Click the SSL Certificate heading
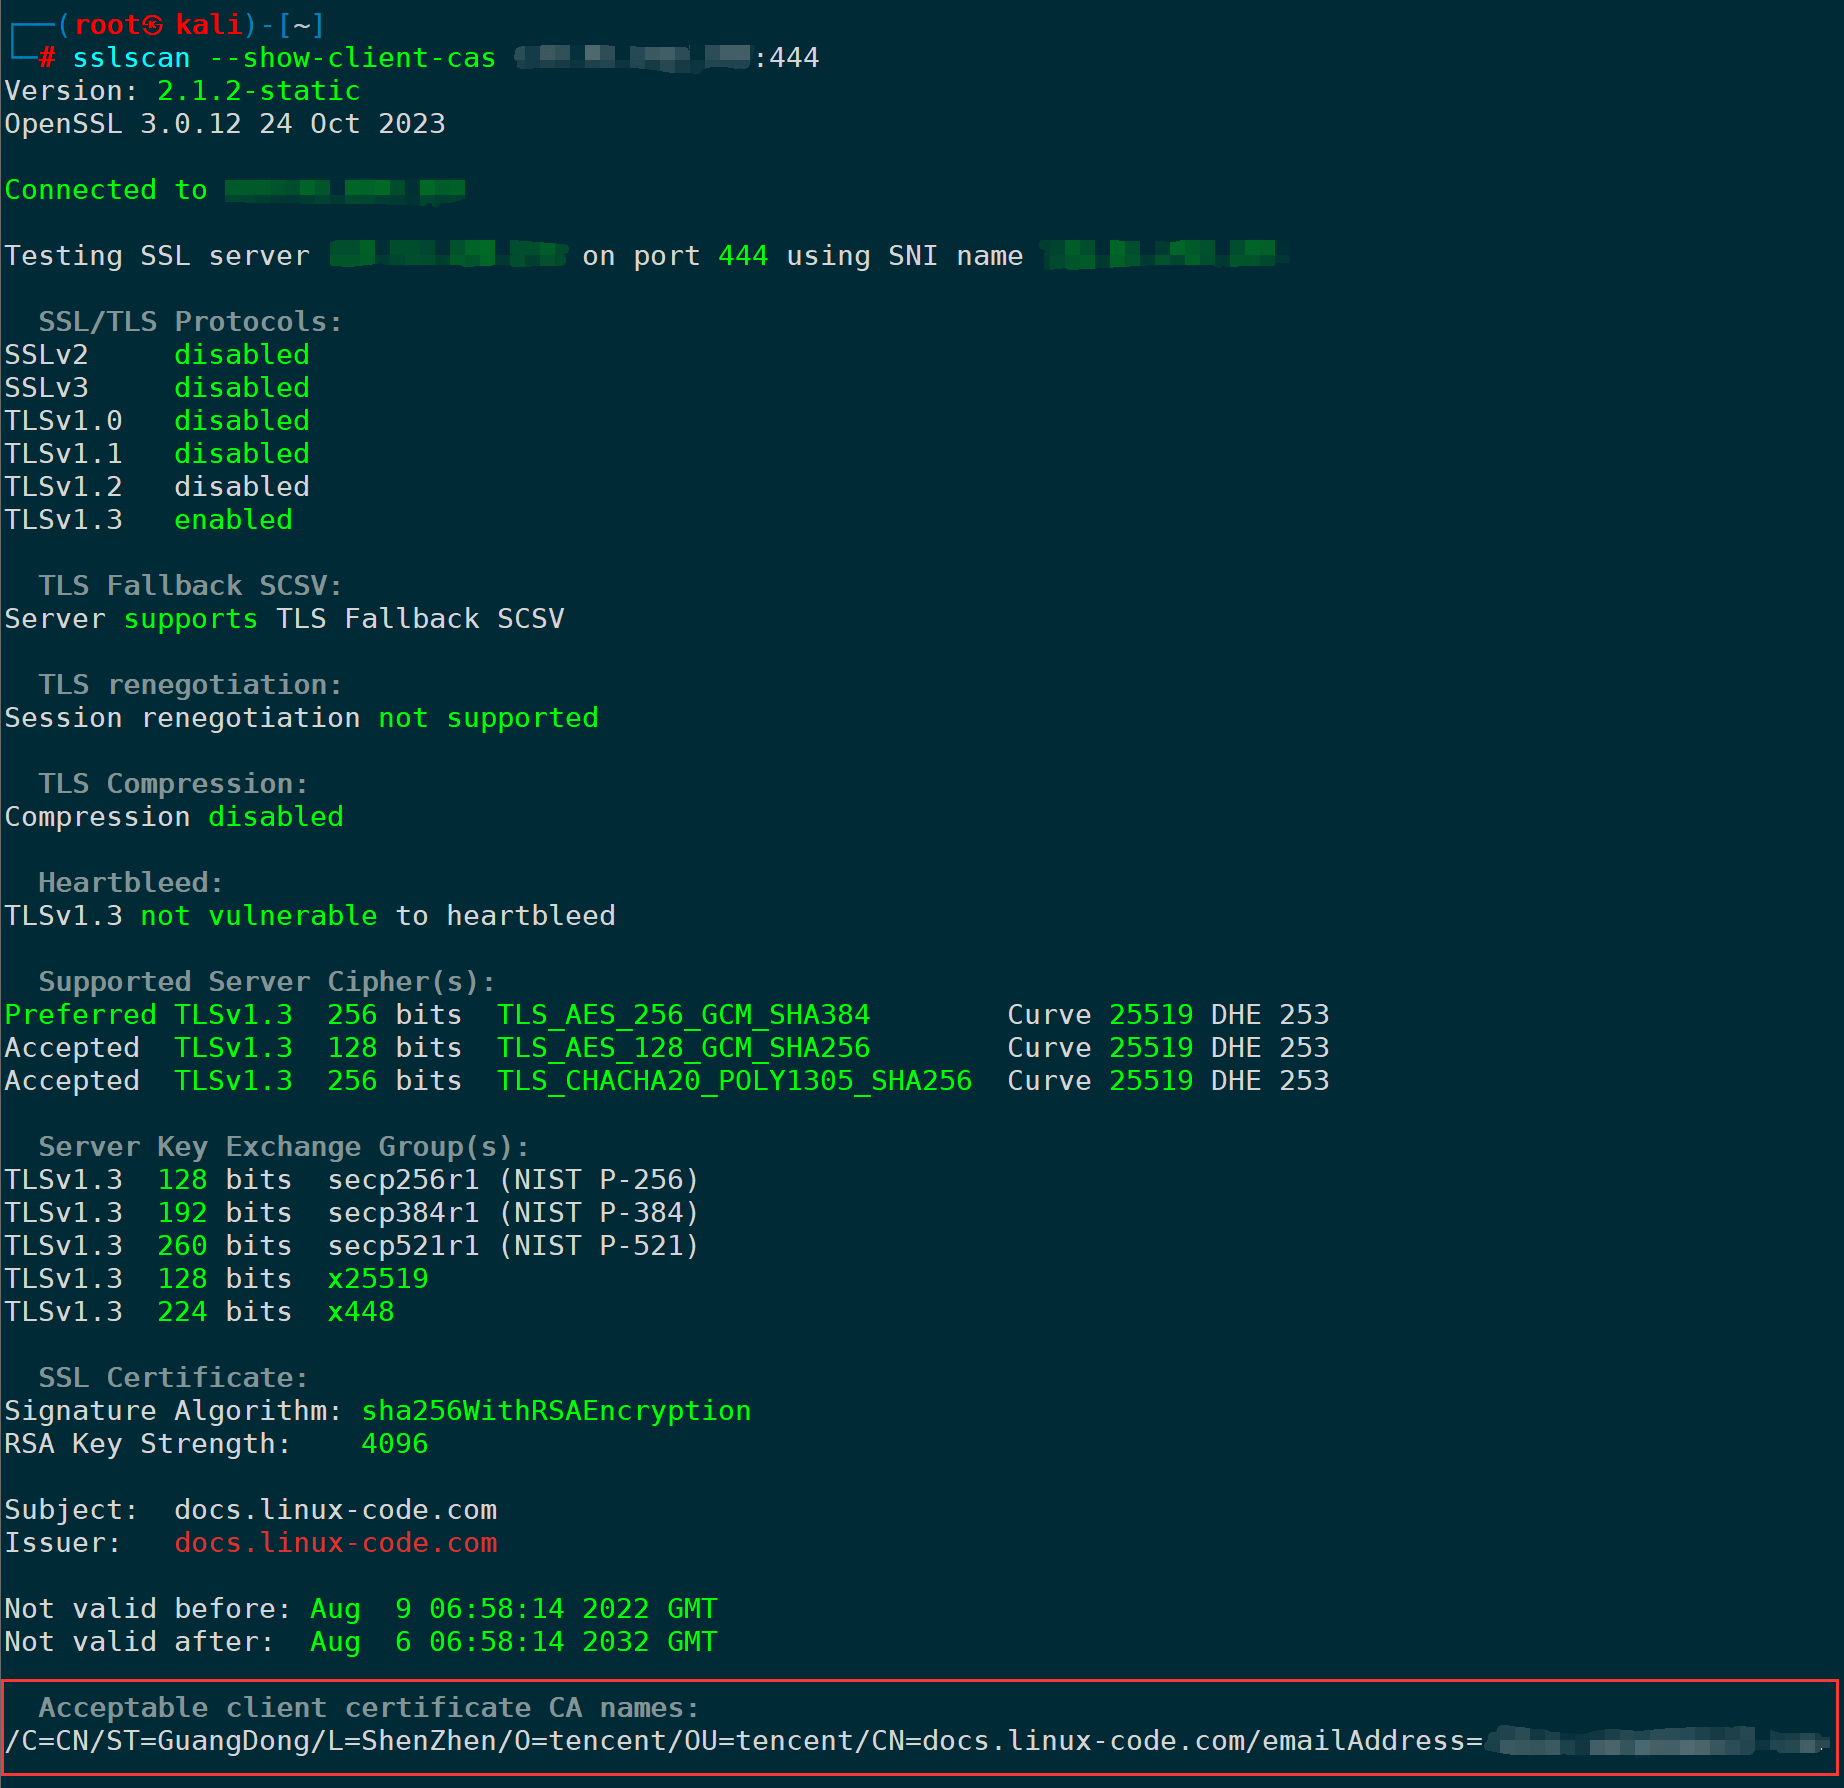 [173, 1378]
